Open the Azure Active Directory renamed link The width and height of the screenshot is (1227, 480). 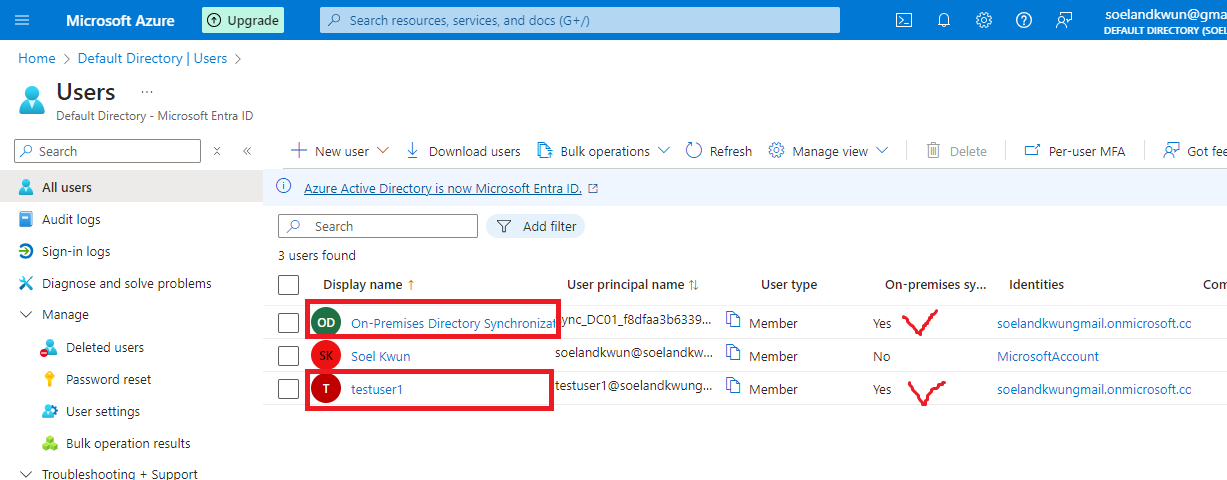pyautogui.click(x=443, y=188)
